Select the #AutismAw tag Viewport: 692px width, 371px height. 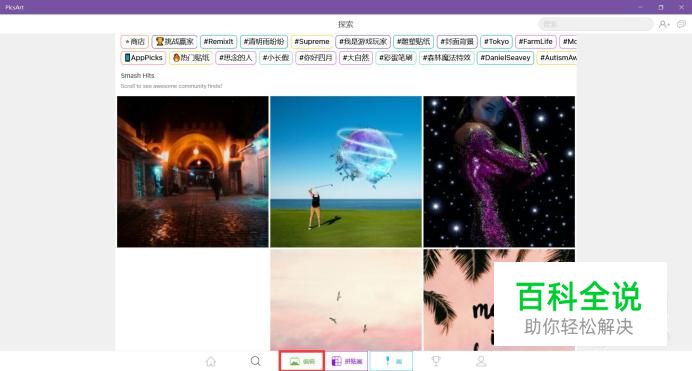click(x=557, y=58)
